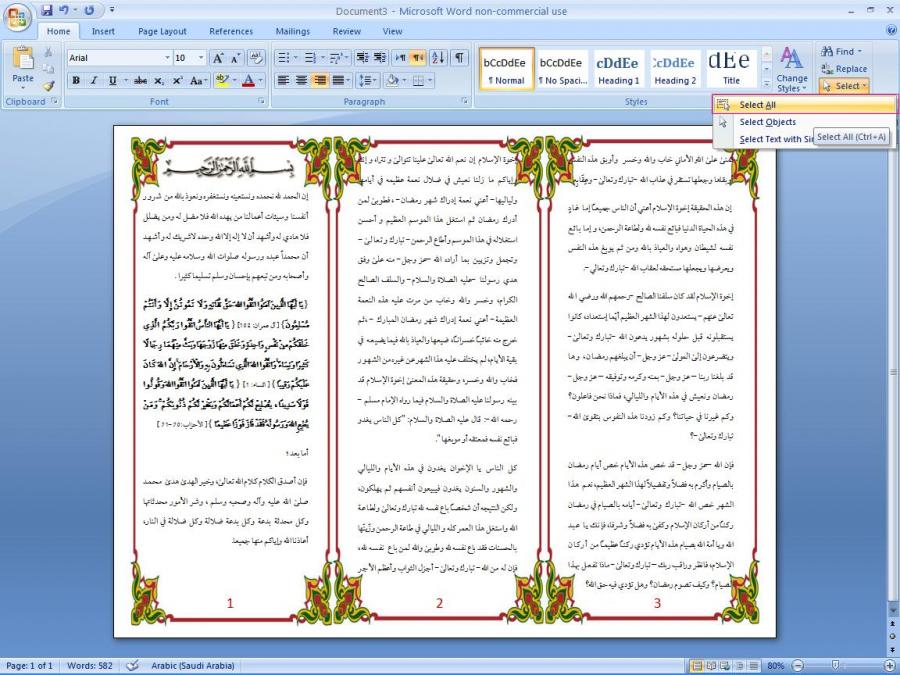The height and width of the screenshot is (675, 900).
Task: Click the Strikethrough icon
Action: [139, 80]
